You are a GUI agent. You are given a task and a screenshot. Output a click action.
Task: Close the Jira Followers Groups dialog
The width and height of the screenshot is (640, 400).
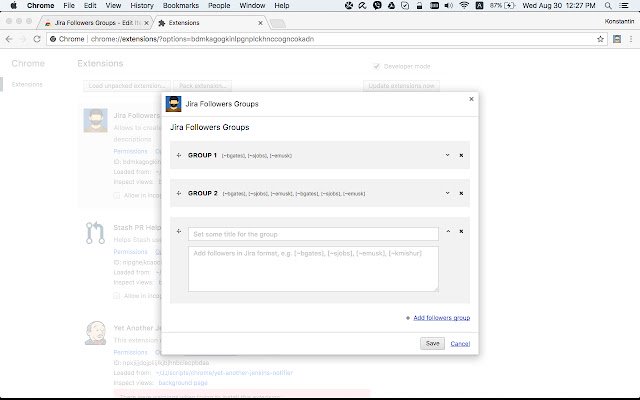pos(471,99)
